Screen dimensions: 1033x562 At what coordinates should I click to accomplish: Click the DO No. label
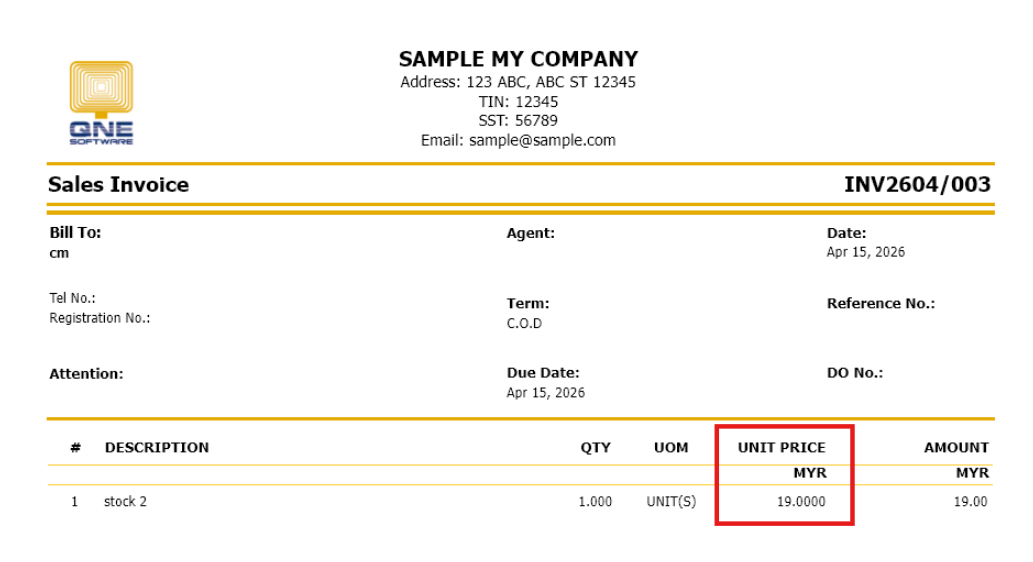point(854,373)
